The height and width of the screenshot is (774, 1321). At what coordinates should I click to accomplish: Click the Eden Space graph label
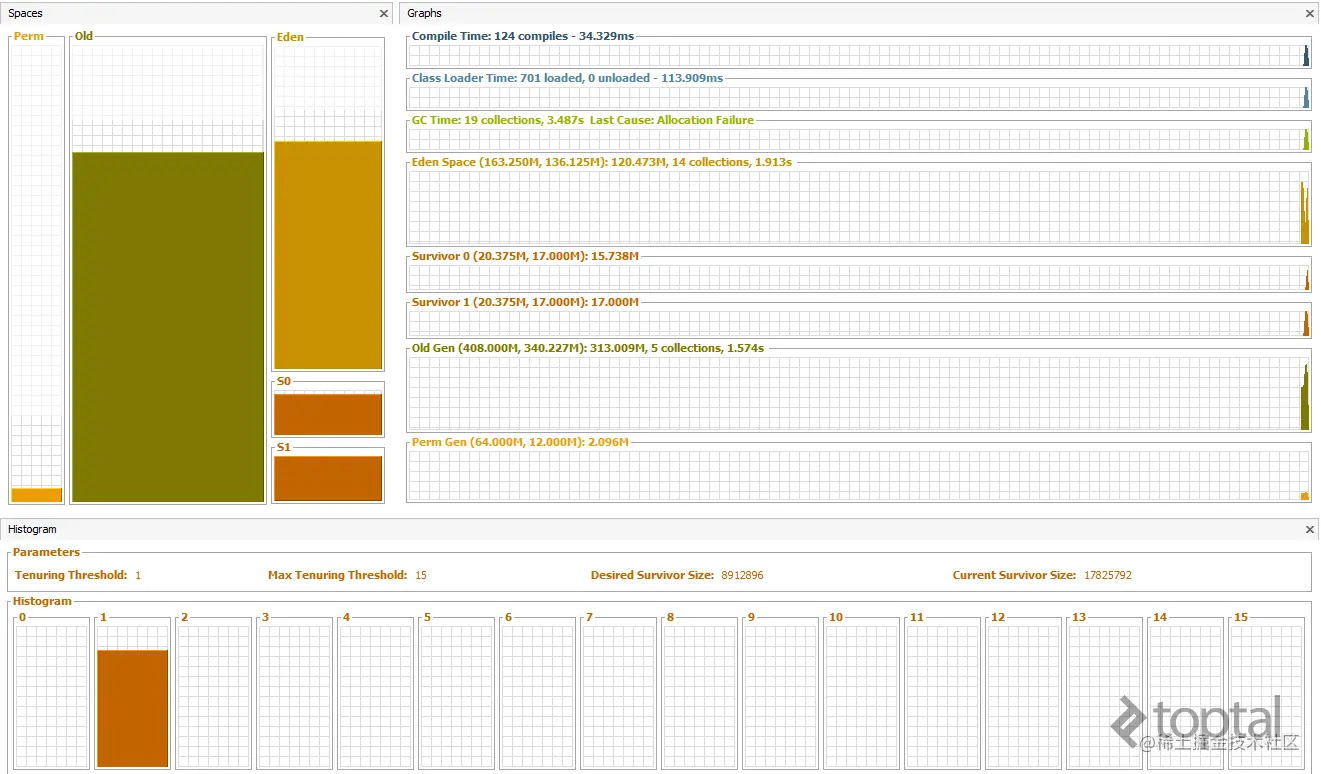pos(602,162)
